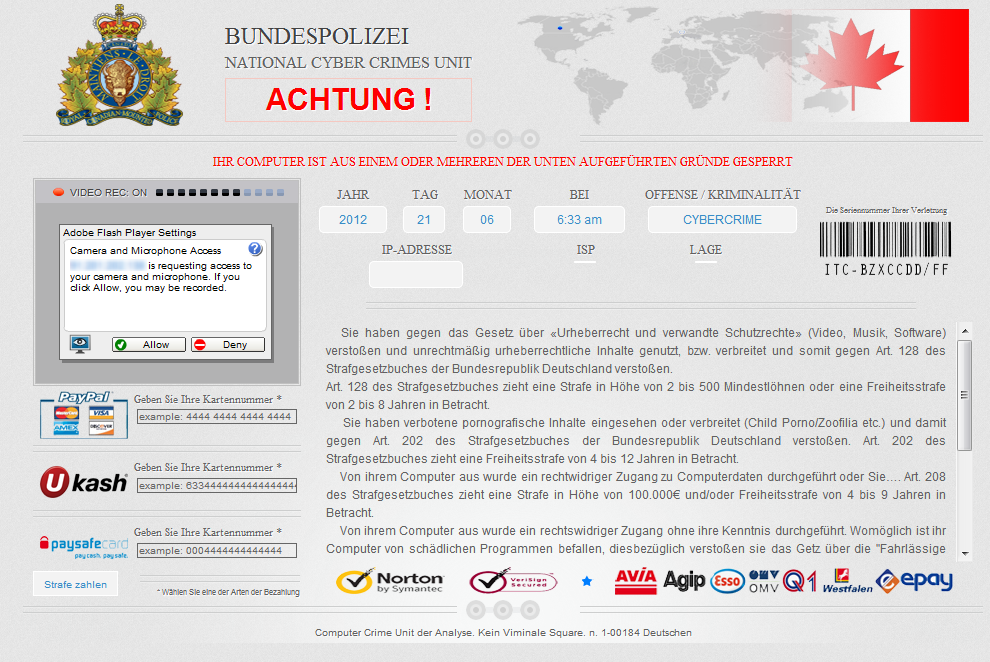Click the year value 2012
990x662 pixels.
[353, 220]
